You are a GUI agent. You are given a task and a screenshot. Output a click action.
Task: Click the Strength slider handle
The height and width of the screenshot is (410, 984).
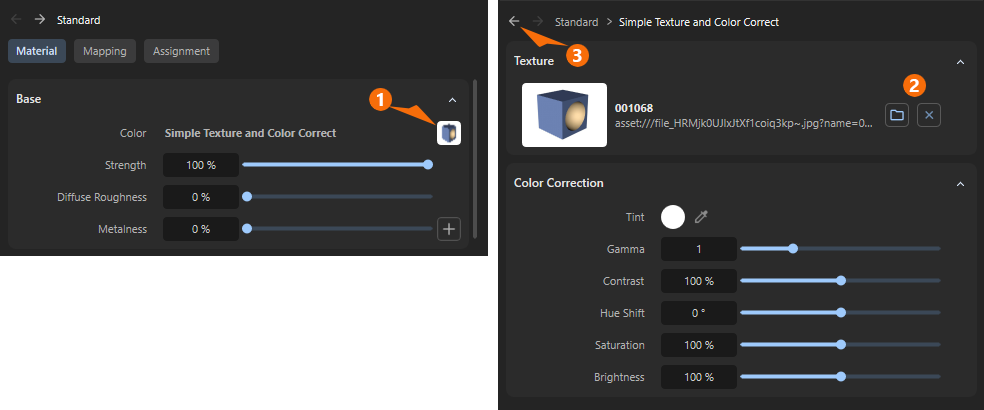pos(428,165)
